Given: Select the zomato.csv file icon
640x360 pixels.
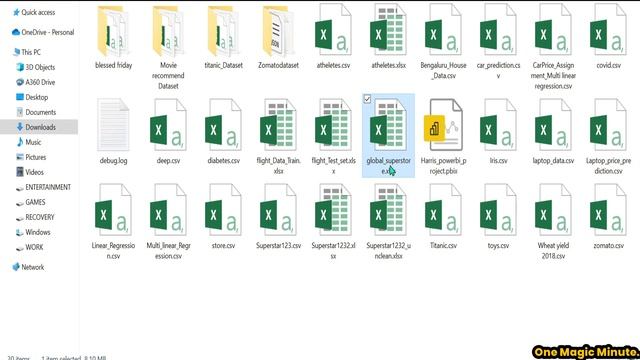Looking at the screenshot, I should (x=608, y=210).
